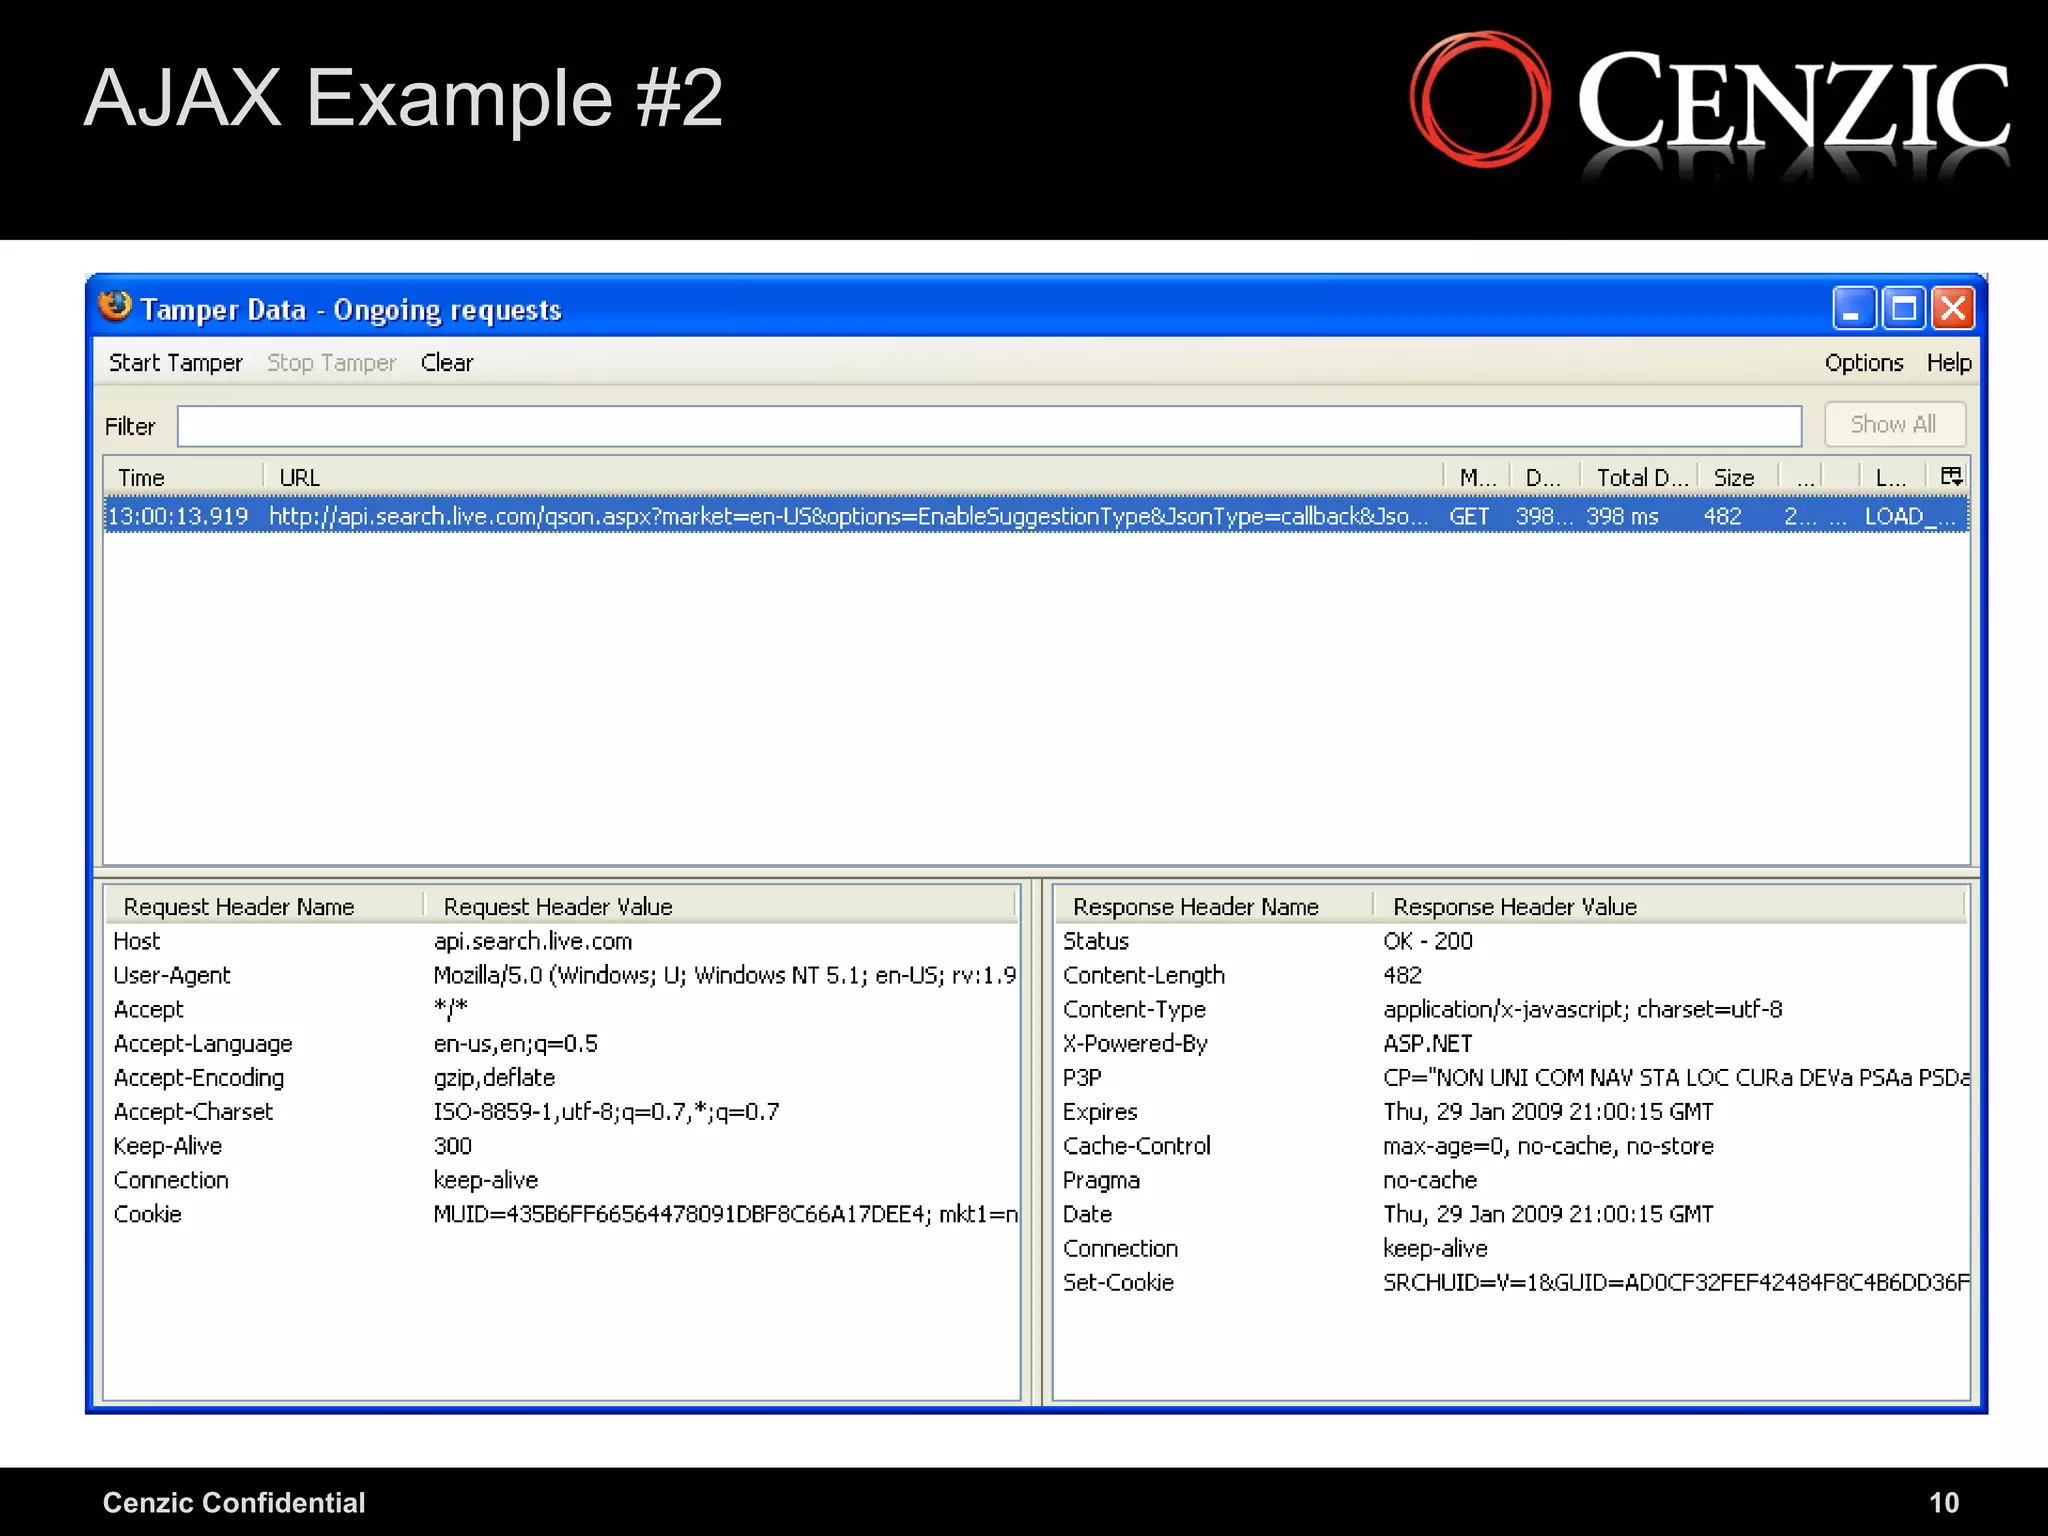Click the application/x-javascript content type value
This screenshot has width=2048, height=1536.
pyautogui.click(x=1582, y=1010)
